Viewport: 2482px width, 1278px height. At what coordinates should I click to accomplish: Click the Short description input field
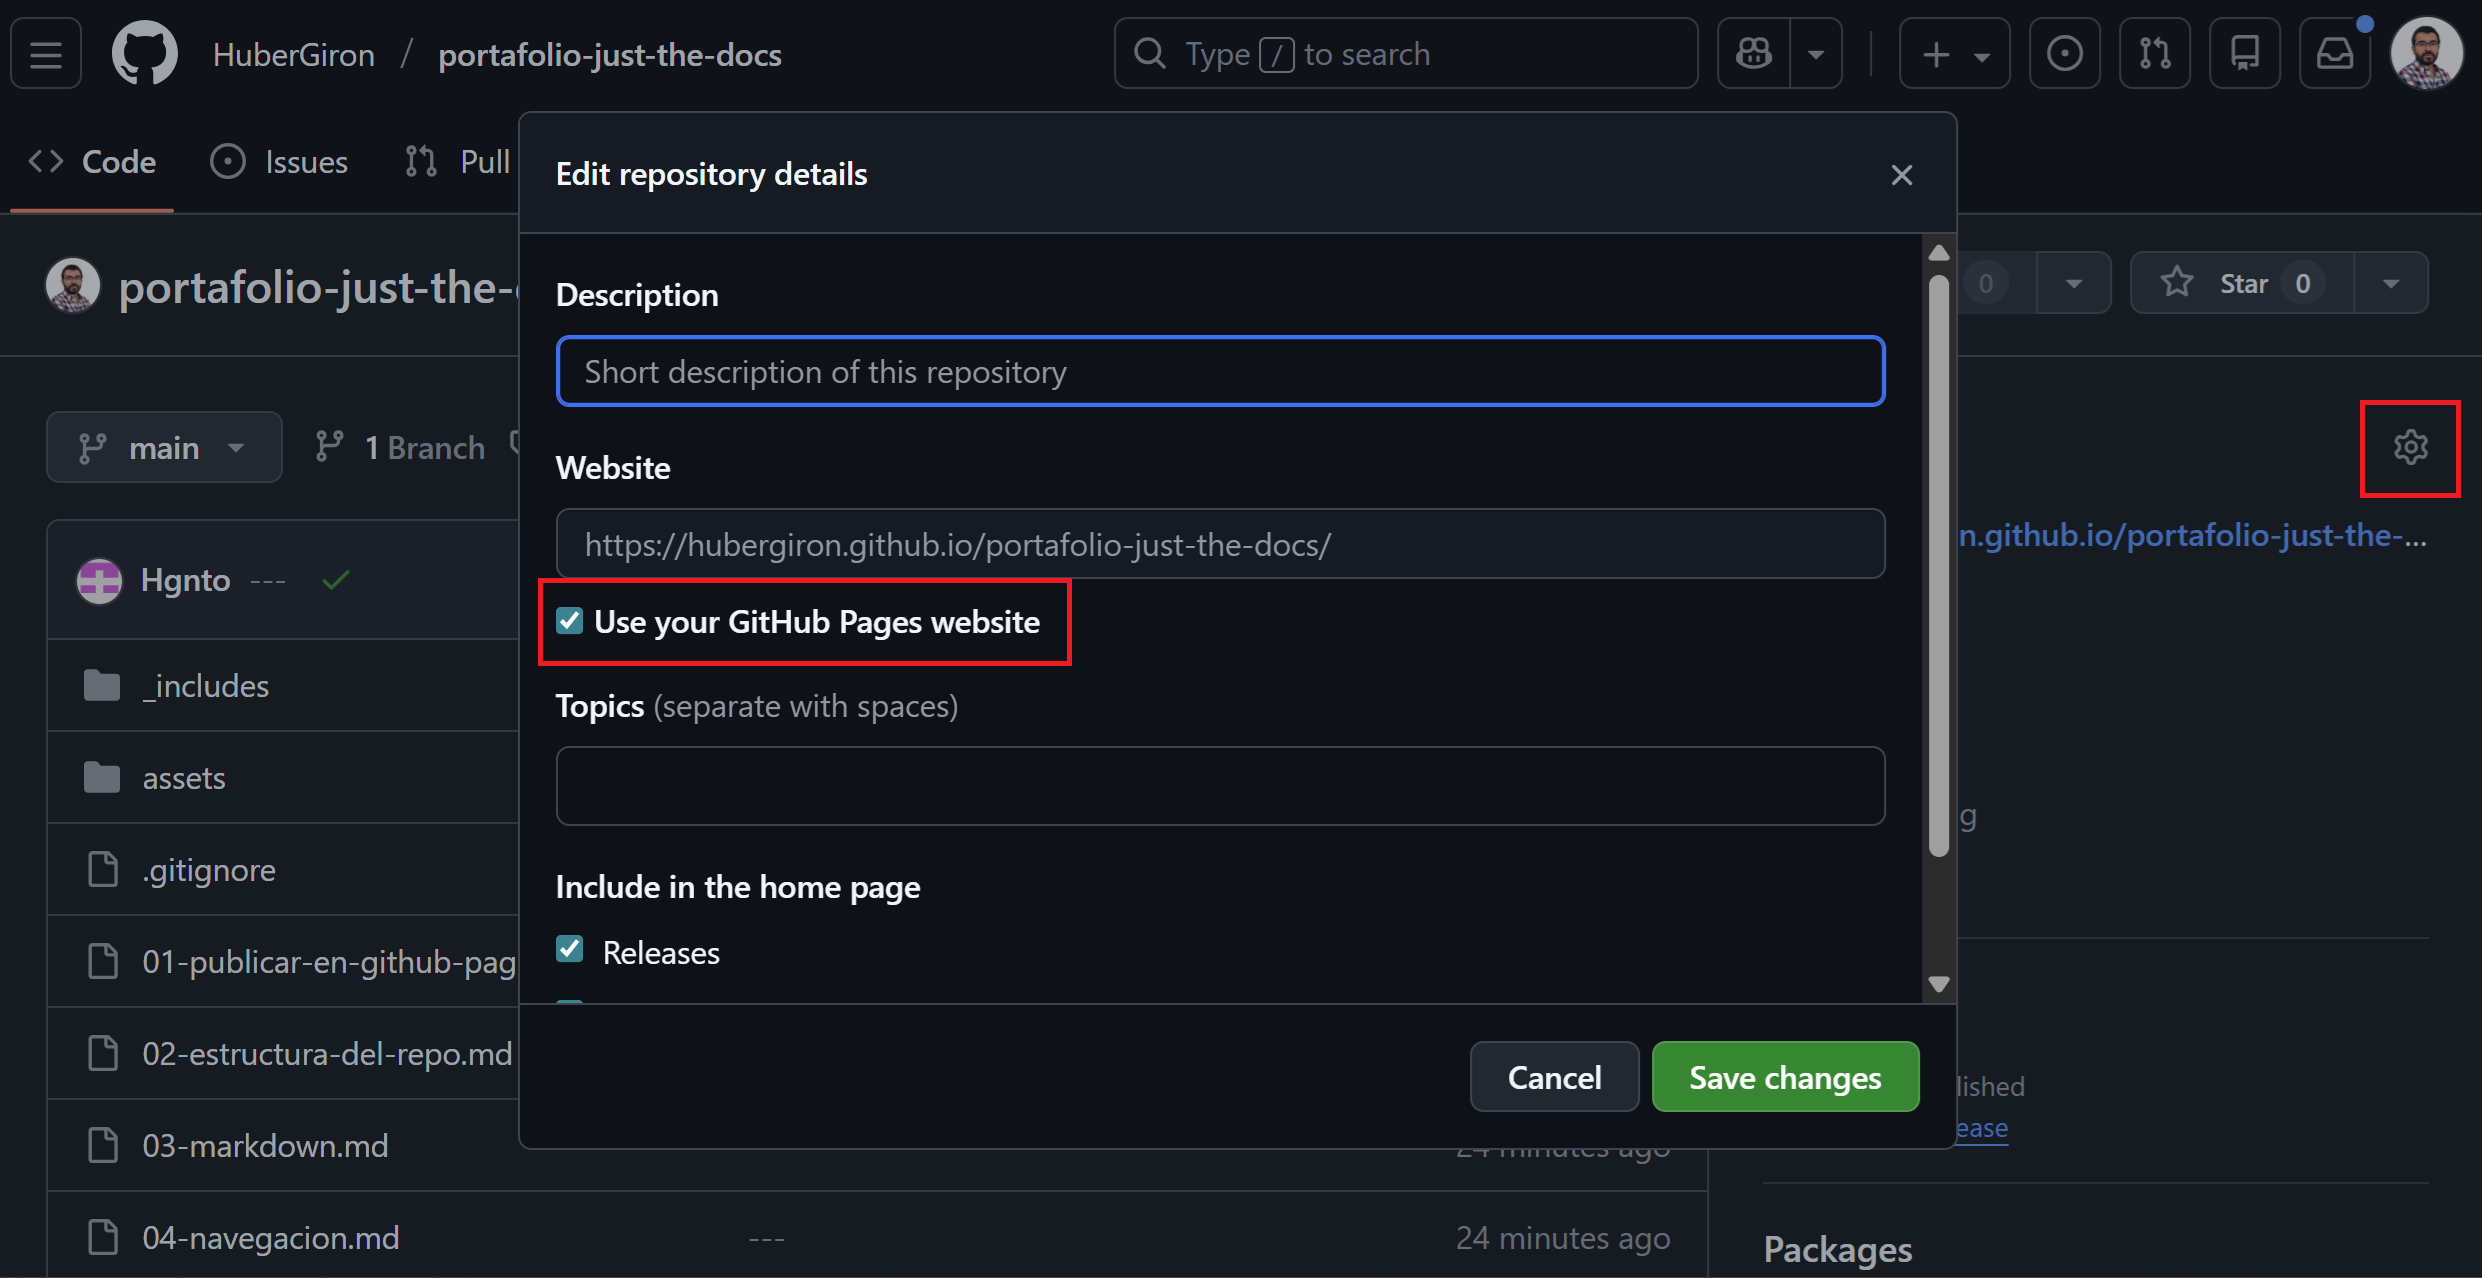1218,371
